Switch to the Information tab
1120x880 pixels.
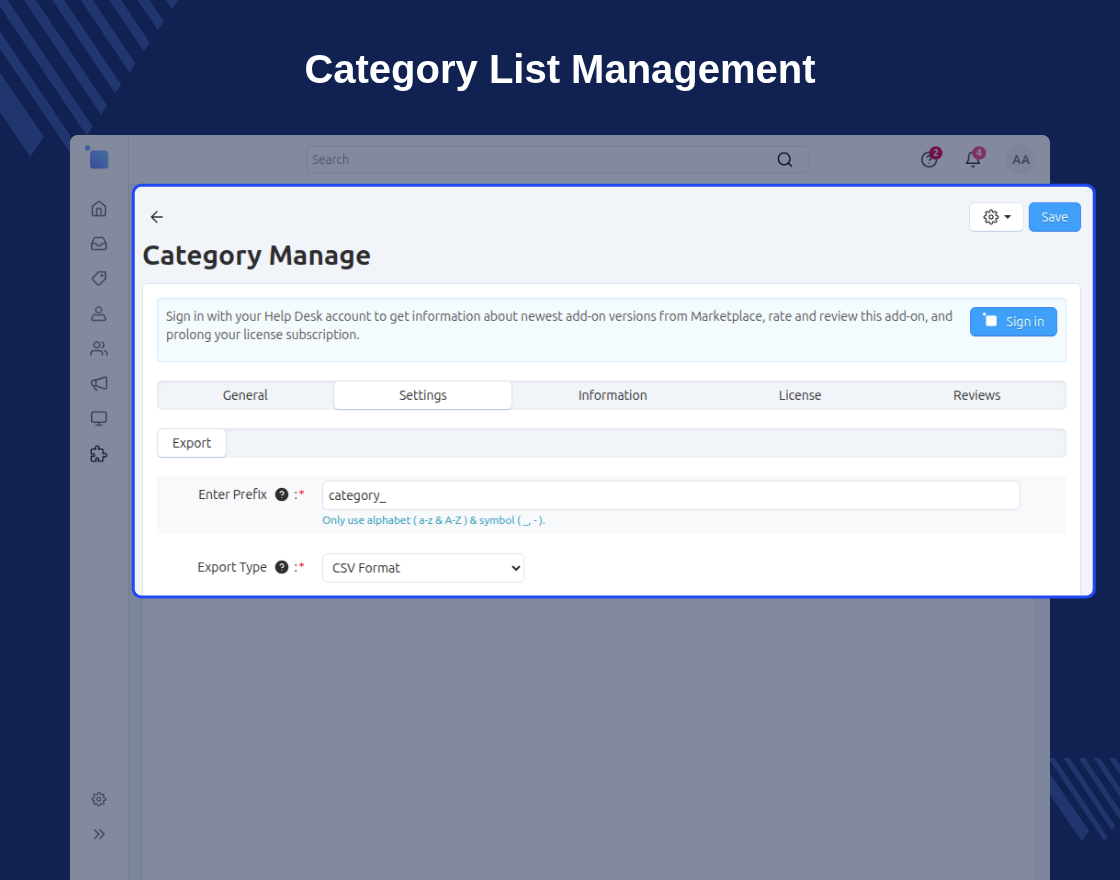612,395
